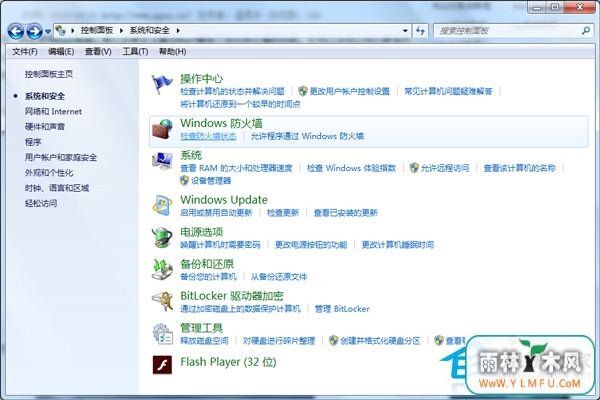
Task: Open the address bar history dropdown
Action: point(405,31)
